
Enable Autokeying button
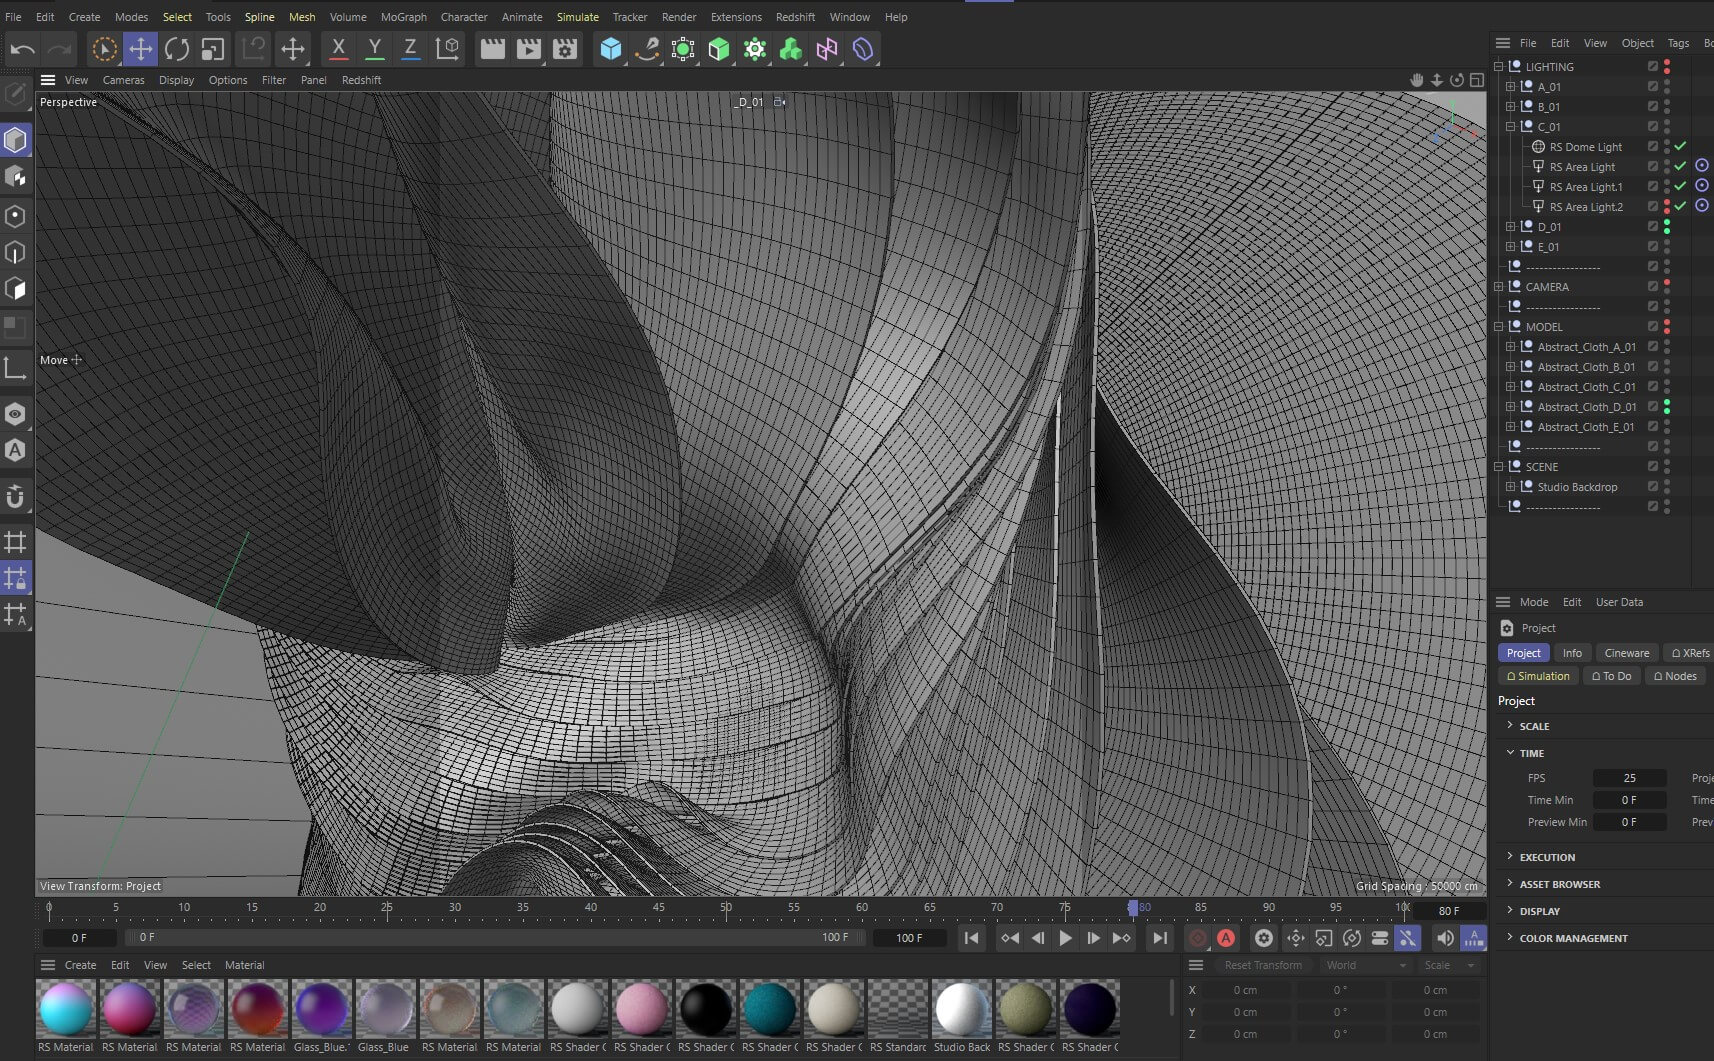pyautogui.click(x=1226, y=938)
